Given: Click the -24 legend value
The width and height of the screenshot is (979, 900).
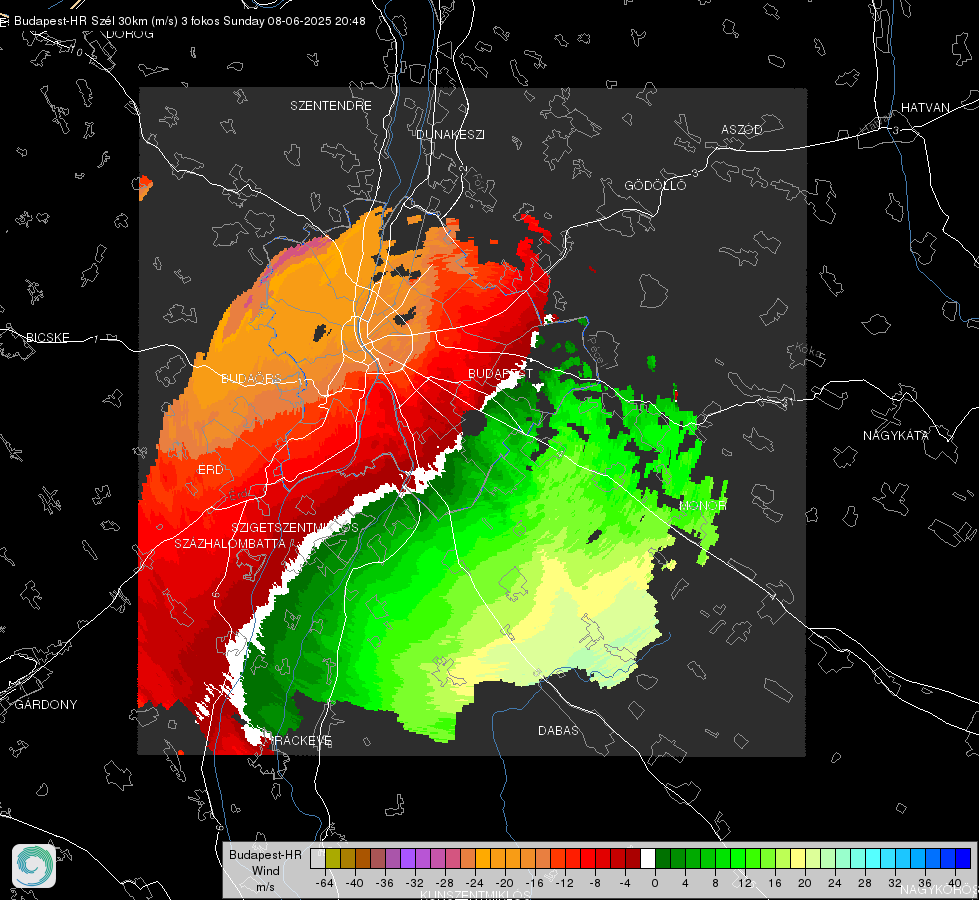Looking at the screenshot, I should coord(475,883).
